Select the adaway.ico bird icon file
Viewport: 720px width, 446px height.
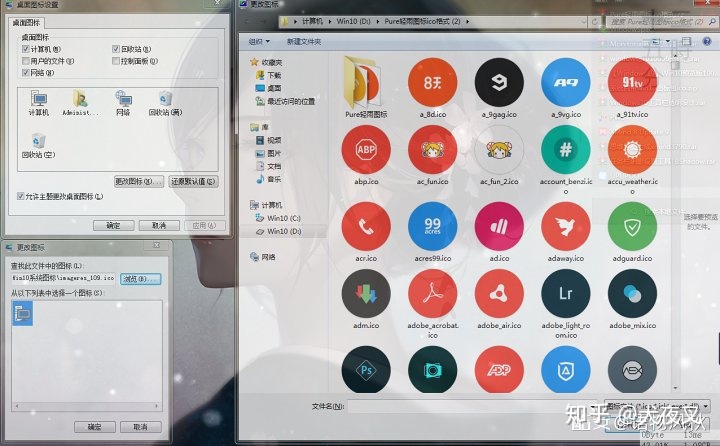566,226
